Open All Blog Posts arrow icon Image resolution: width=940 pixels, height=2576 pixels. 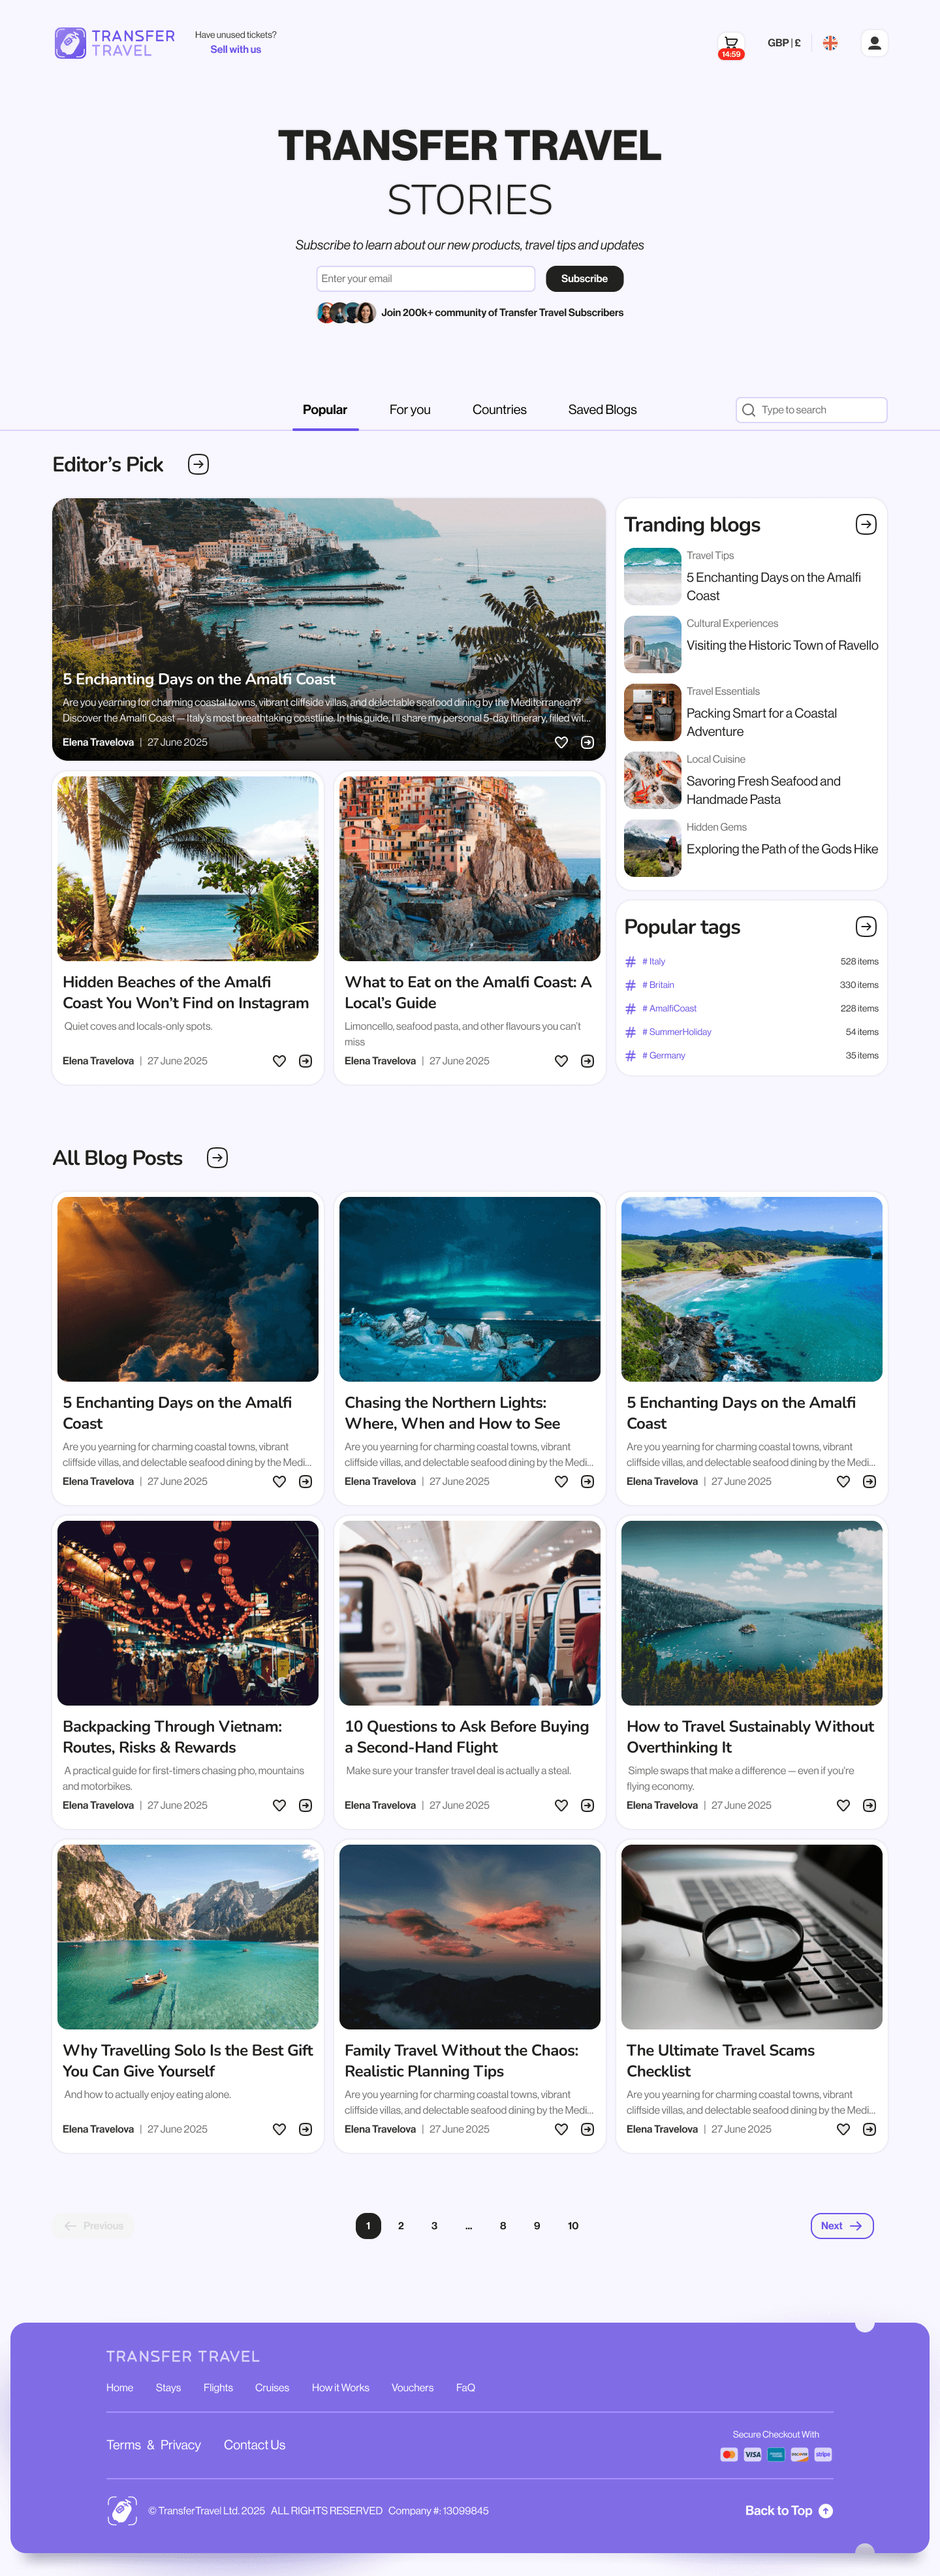pyautogui.click(x=217, y=1158)
